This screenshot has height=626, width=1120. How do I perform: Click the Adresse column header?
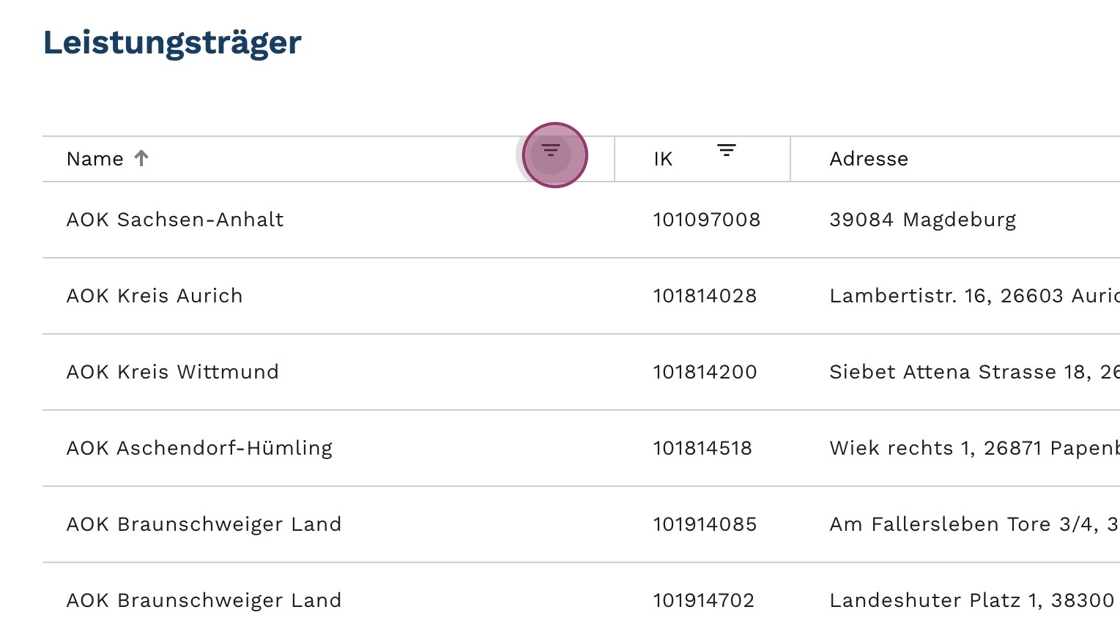pyautogui.click(x=868, y=159)
